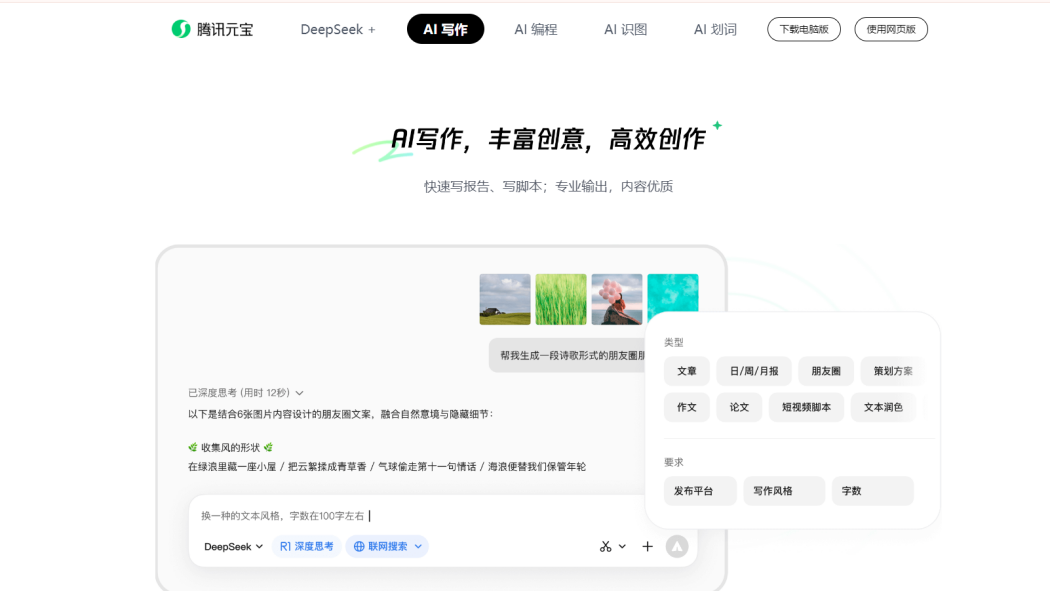Click the globe icon in 联网搜索
Screen dimensions: 1050x591
(x=359, y=546)
